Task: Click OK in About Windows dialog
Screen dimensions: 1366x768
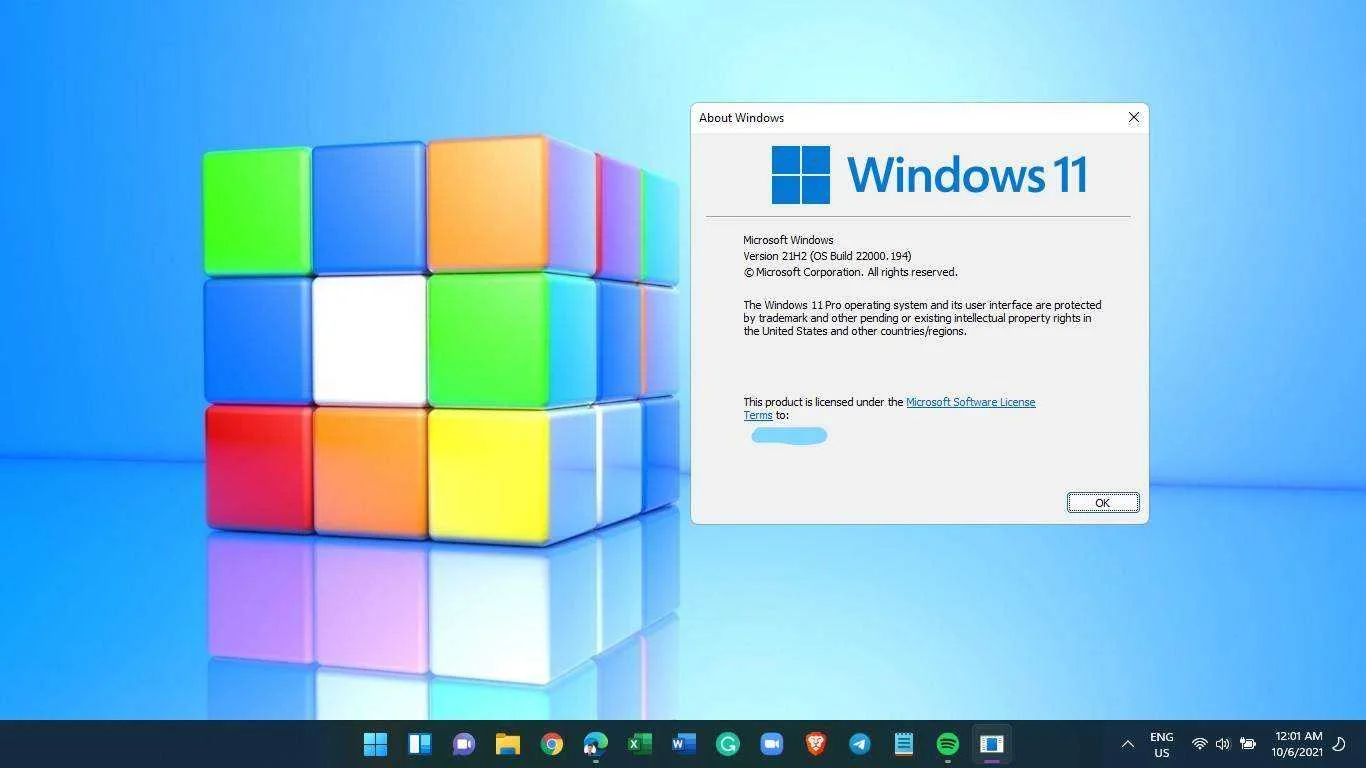Action: click(1102, 502)
